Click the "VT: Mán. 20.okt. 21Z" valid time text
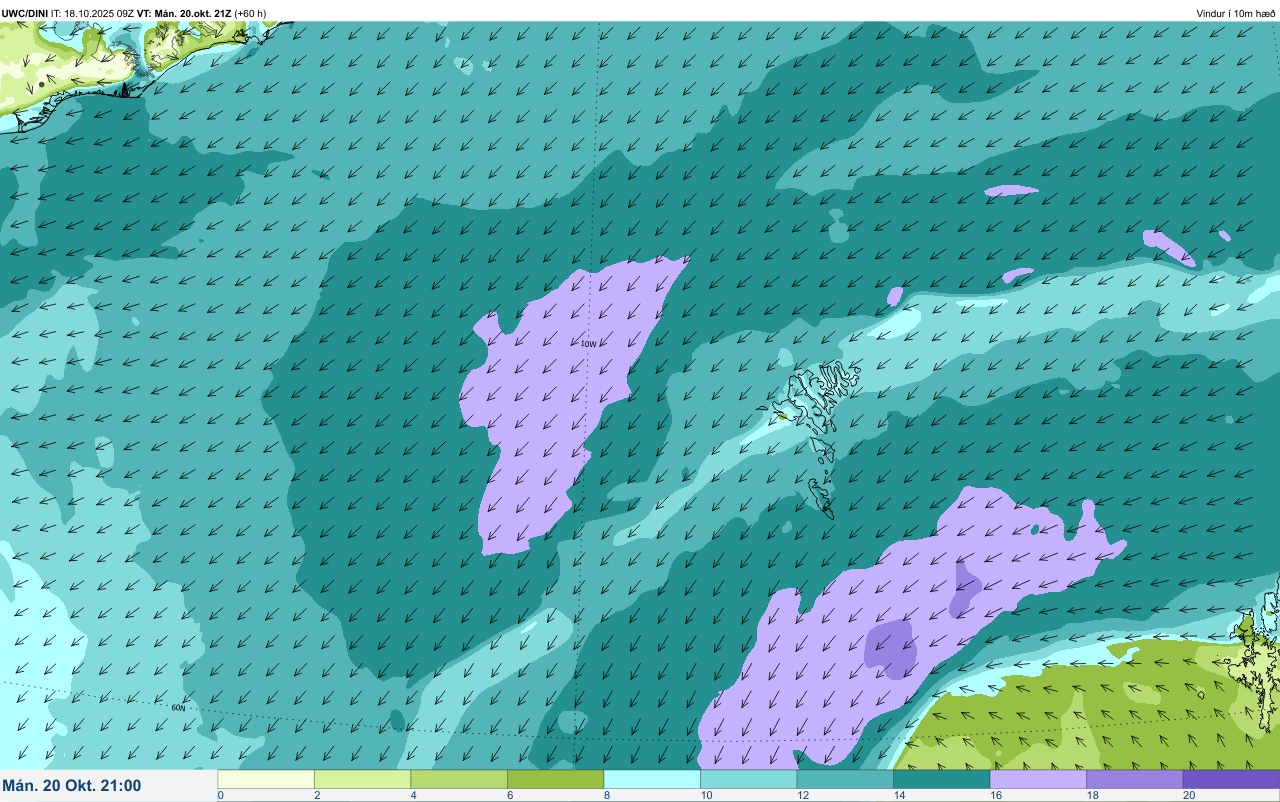The width and height of the screenshot is (1280, 802). 185,14
